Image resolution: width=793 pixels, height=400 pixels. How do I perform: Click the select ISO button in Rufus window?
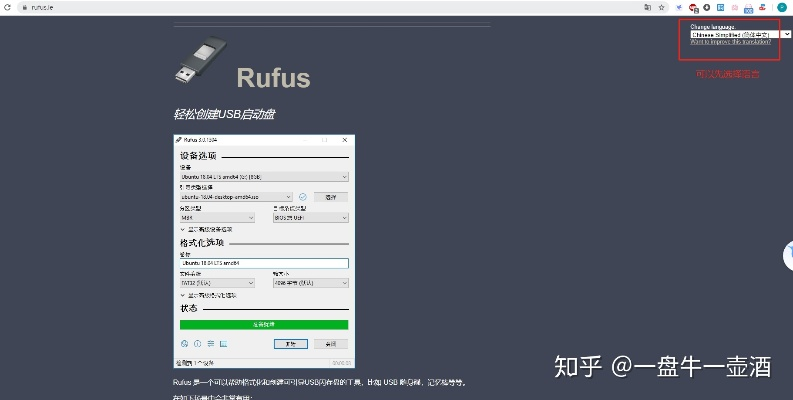(331, 197)
